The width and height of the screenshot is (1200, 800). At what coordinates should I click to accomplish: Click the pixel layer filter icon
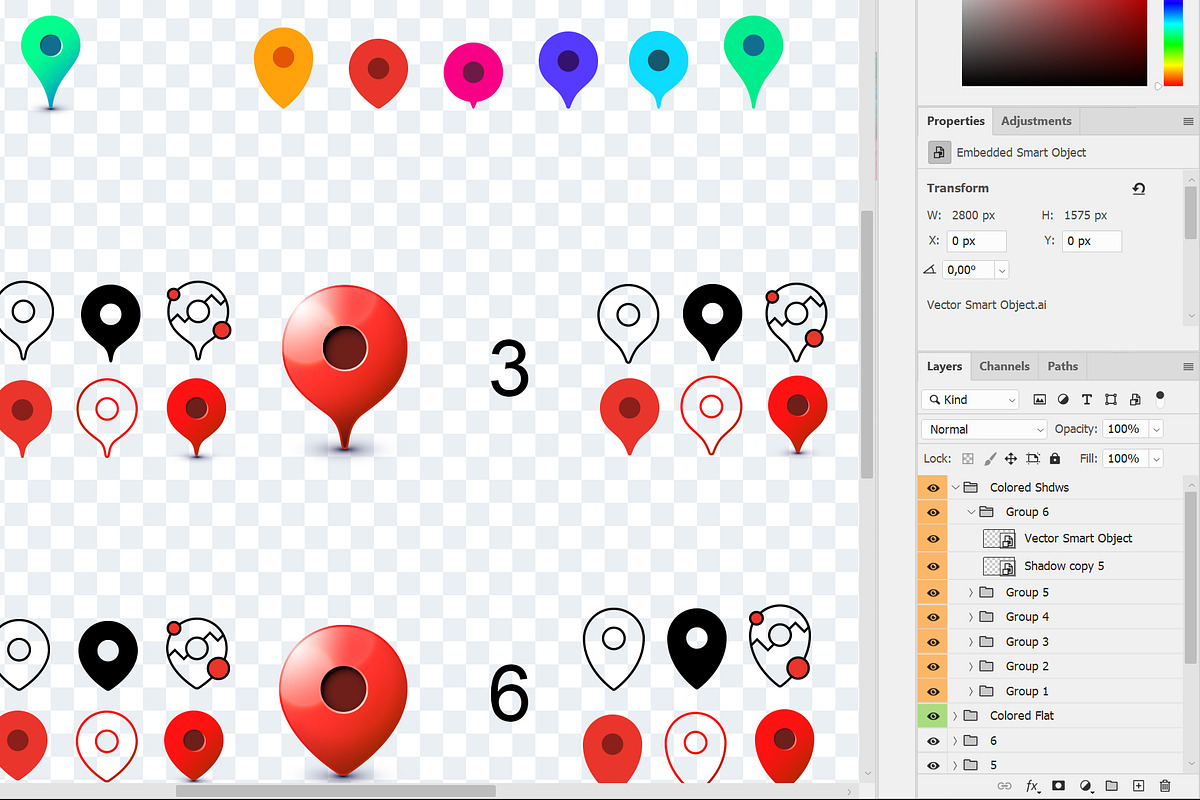[1040, 399]
